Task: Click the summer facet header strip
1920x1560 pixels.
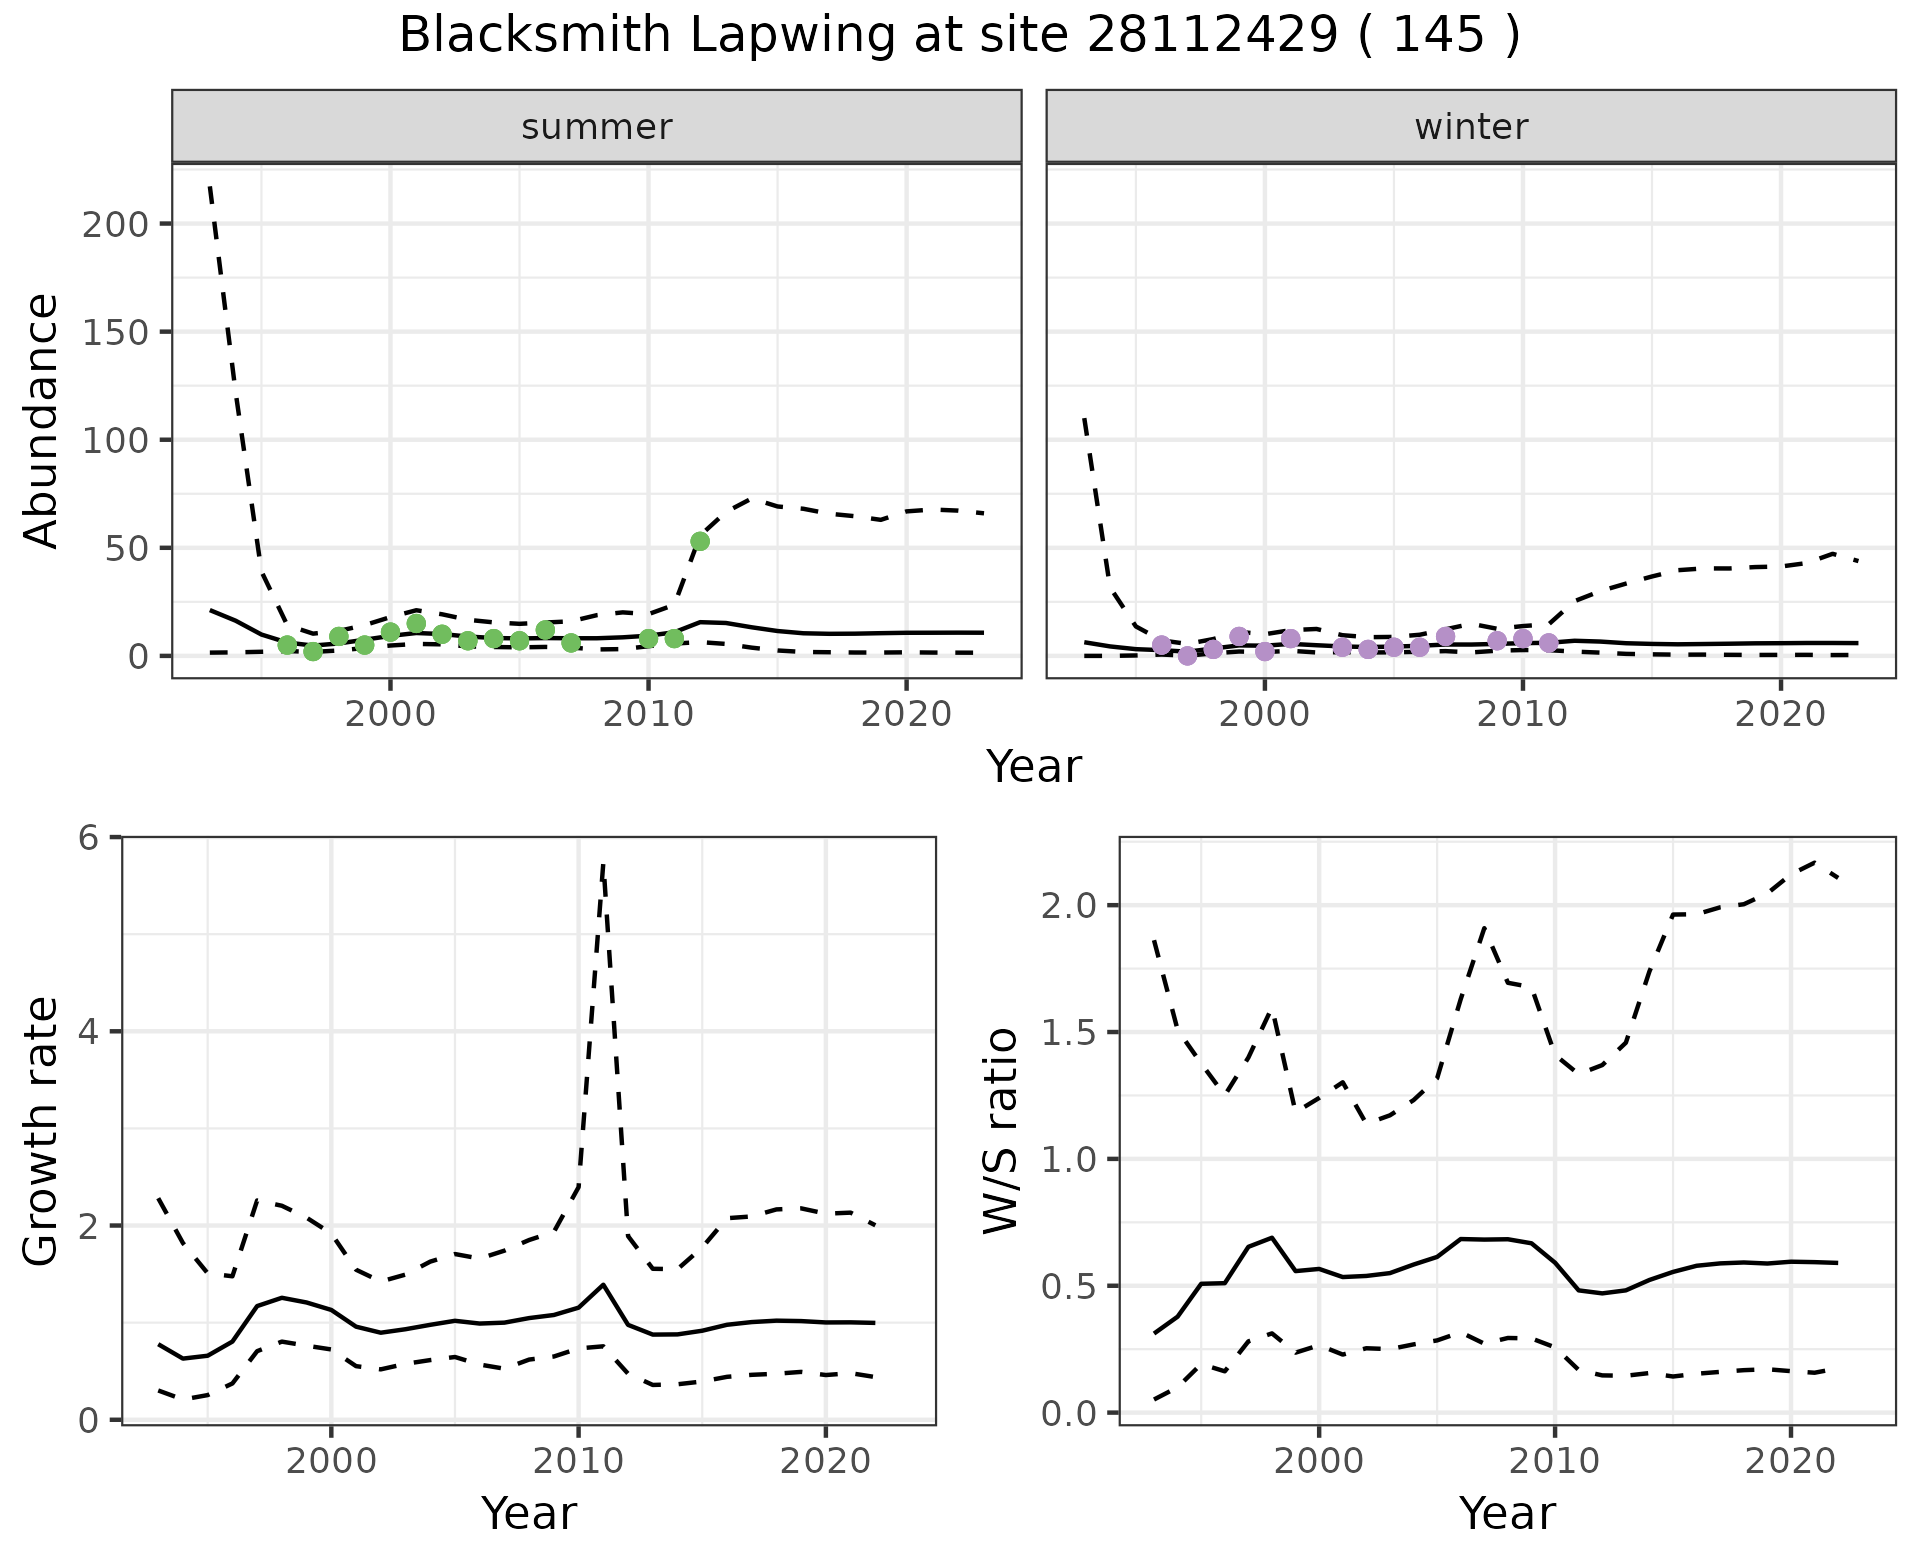Action: pos(596,127)
